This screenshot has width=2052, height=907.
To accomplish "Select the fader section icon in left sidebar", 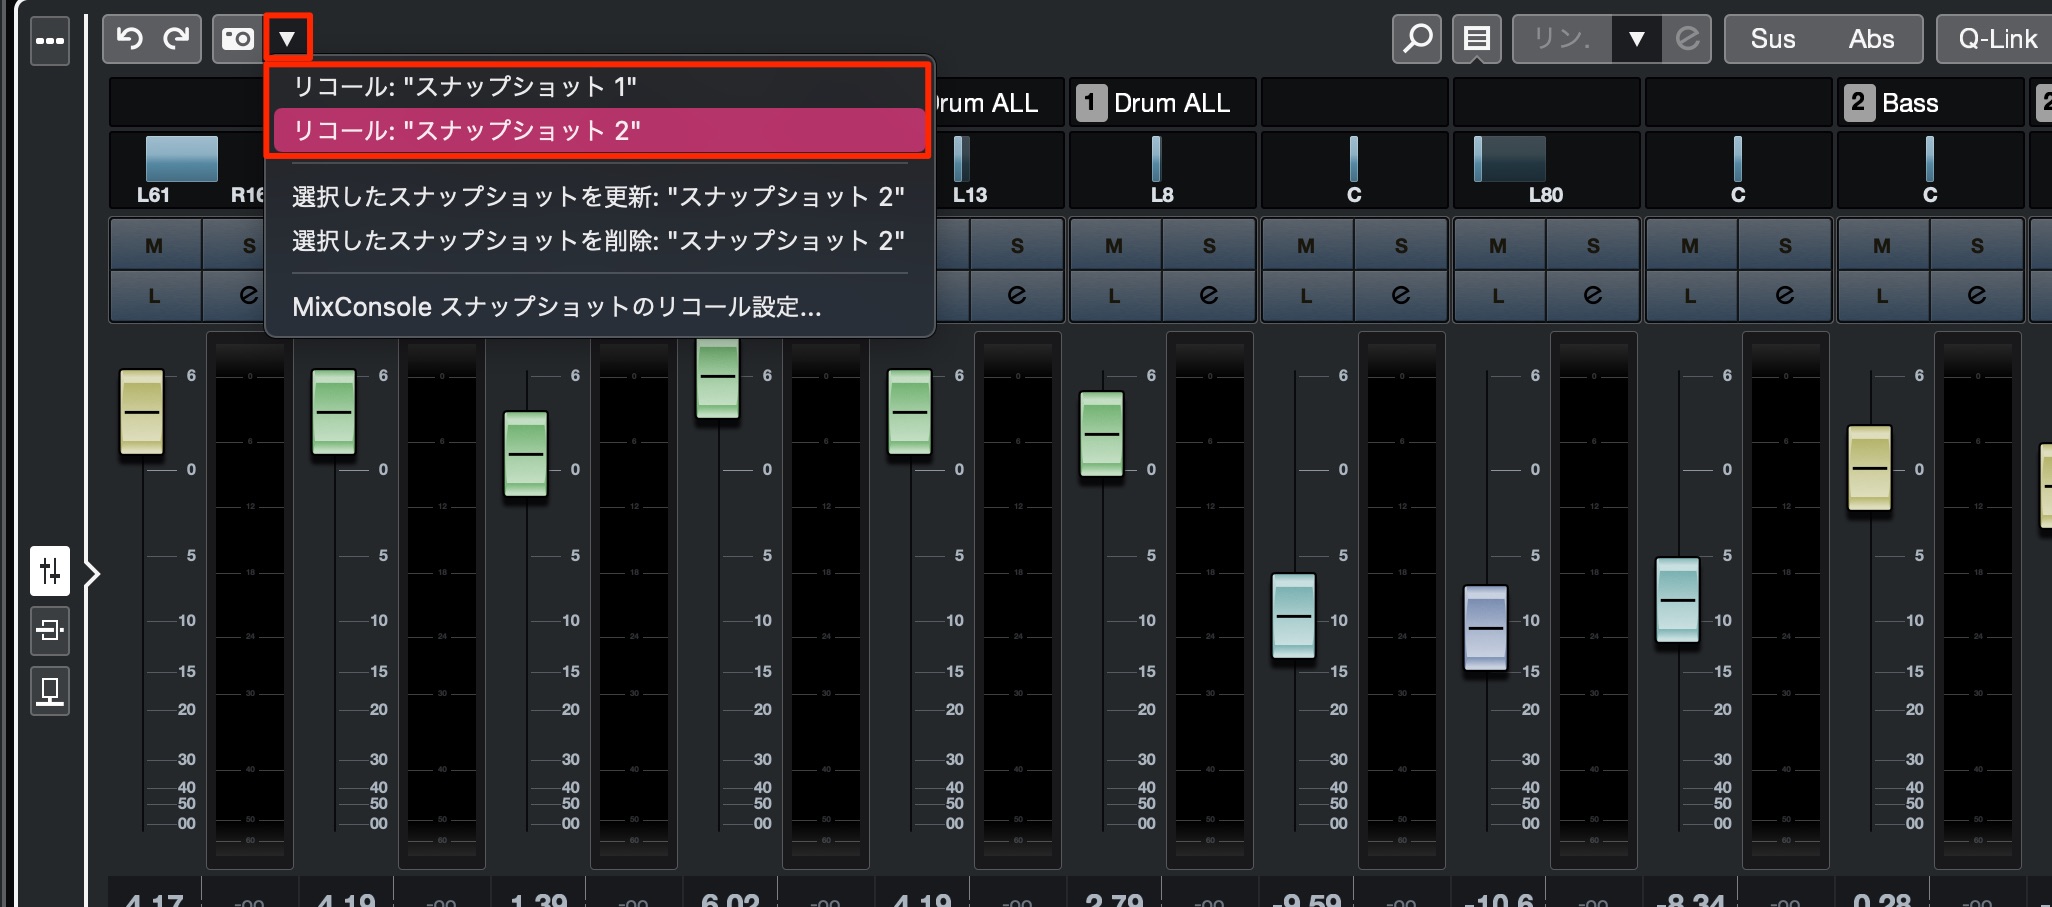I will point(50,571).
